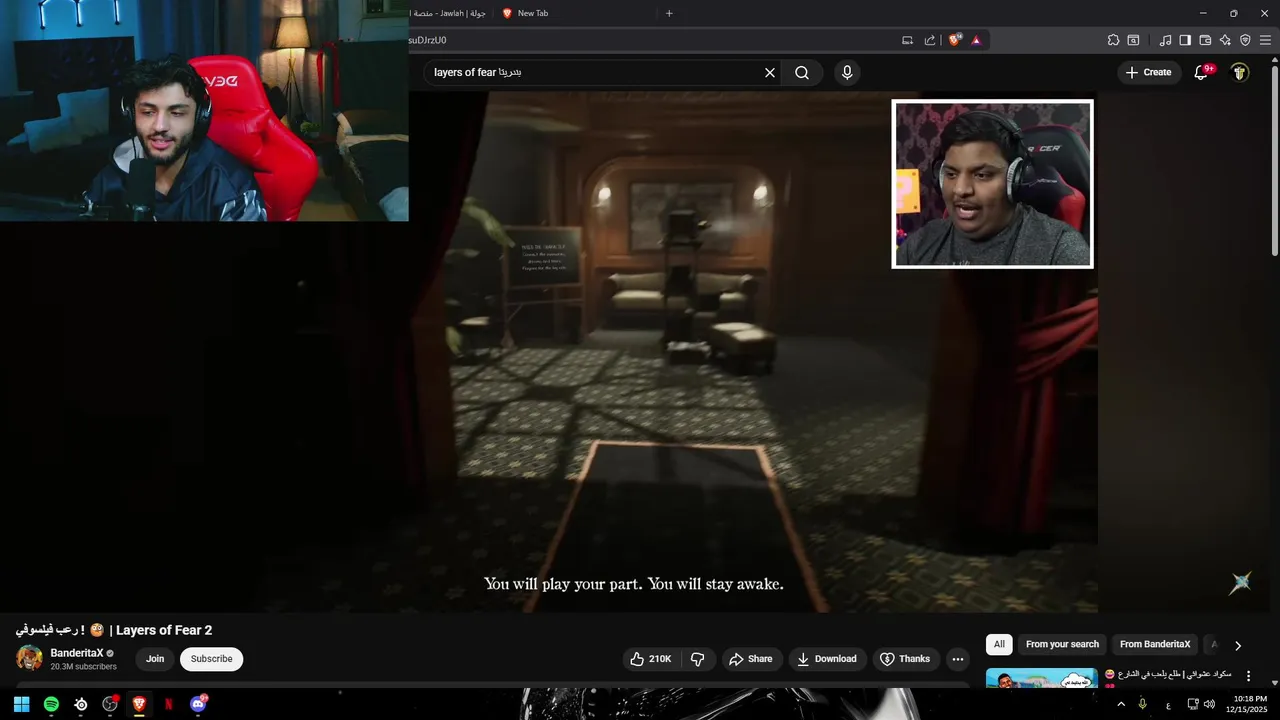Open BanderitaX channel avatar
Image resolution: width=1280 pixels, height=720 pixels.
pyautogui.click(x=29, y=658)
